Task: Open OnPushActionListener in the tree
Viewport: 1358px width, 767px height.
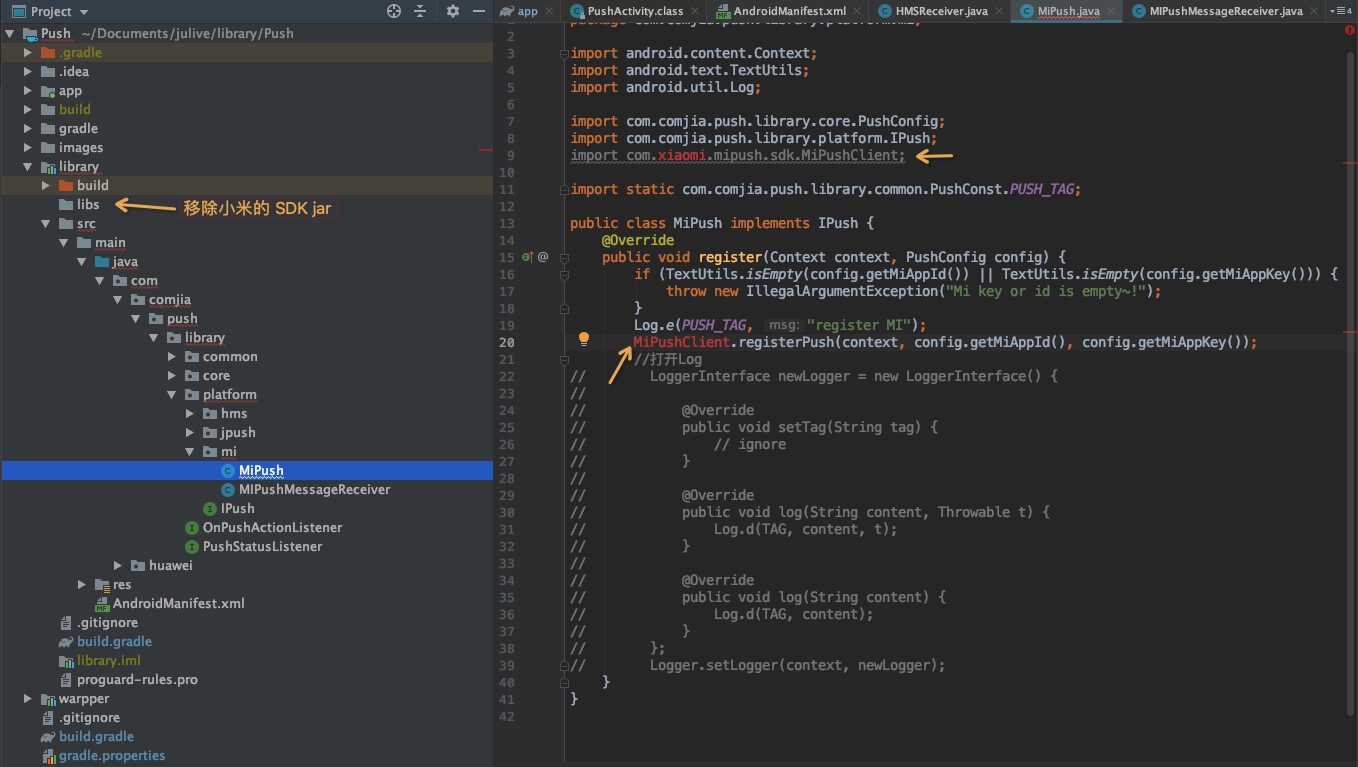Action: (x=264, y=527)
